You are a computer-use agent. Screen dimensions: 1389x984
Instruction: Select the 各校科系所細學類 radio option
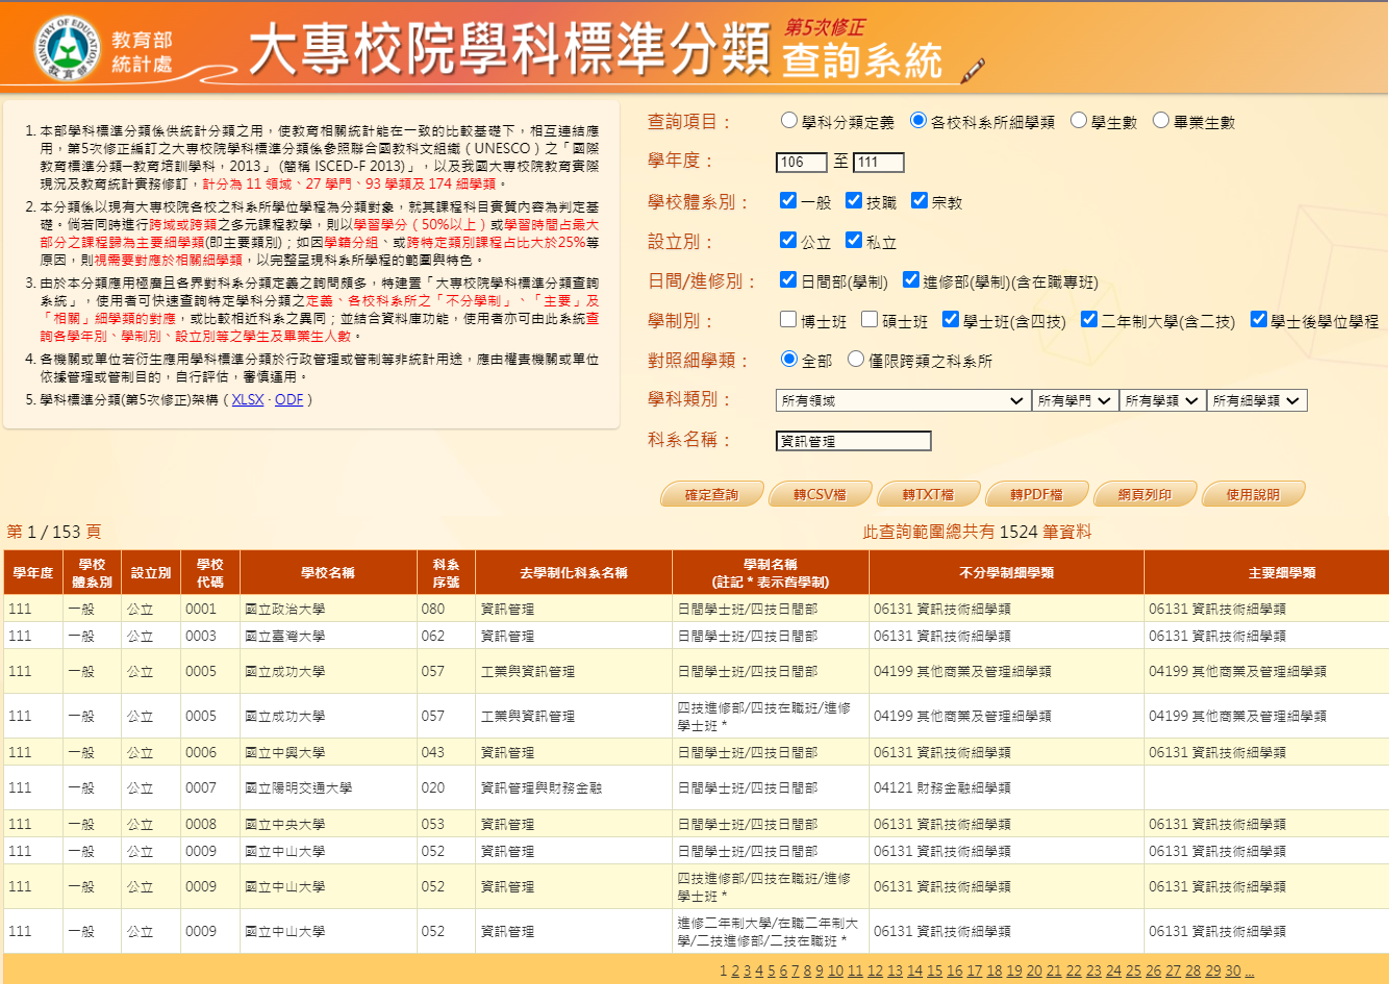(918, 121)
